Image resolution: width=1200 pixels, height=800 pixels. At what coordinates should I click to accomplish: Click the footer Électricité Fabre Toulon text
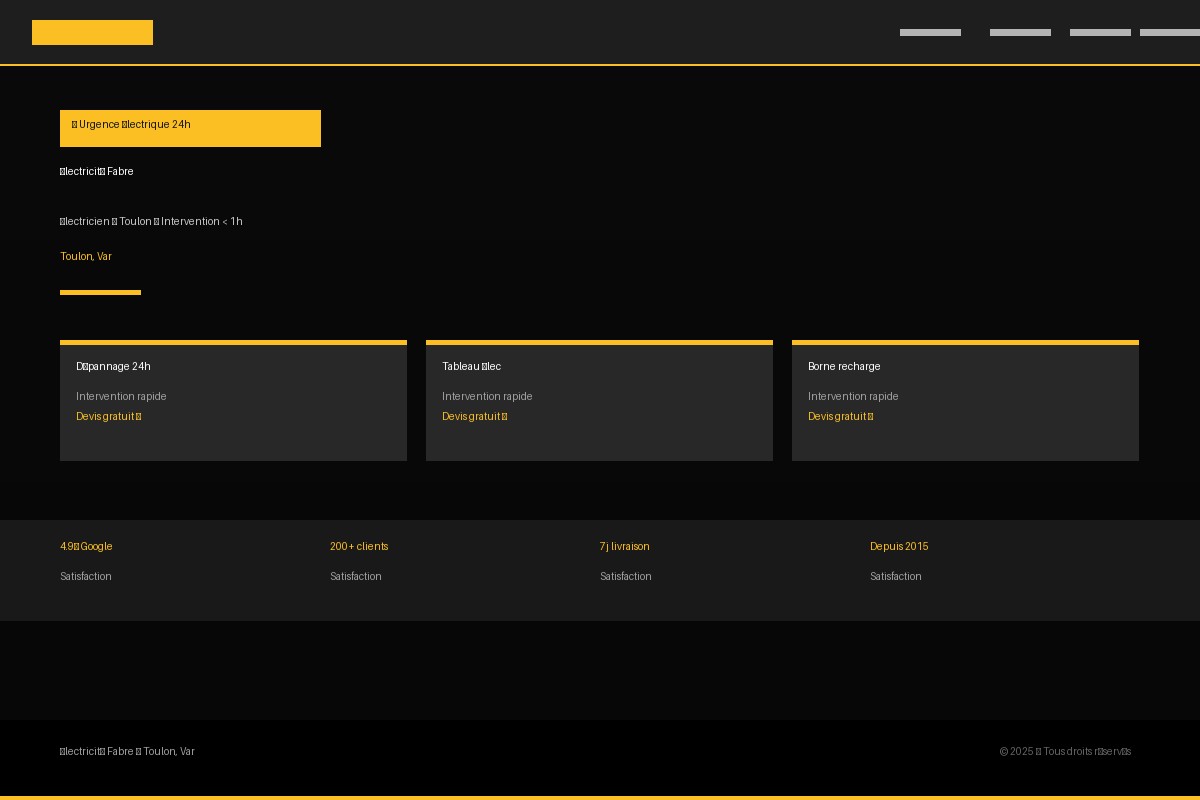(x=126, y=751)
